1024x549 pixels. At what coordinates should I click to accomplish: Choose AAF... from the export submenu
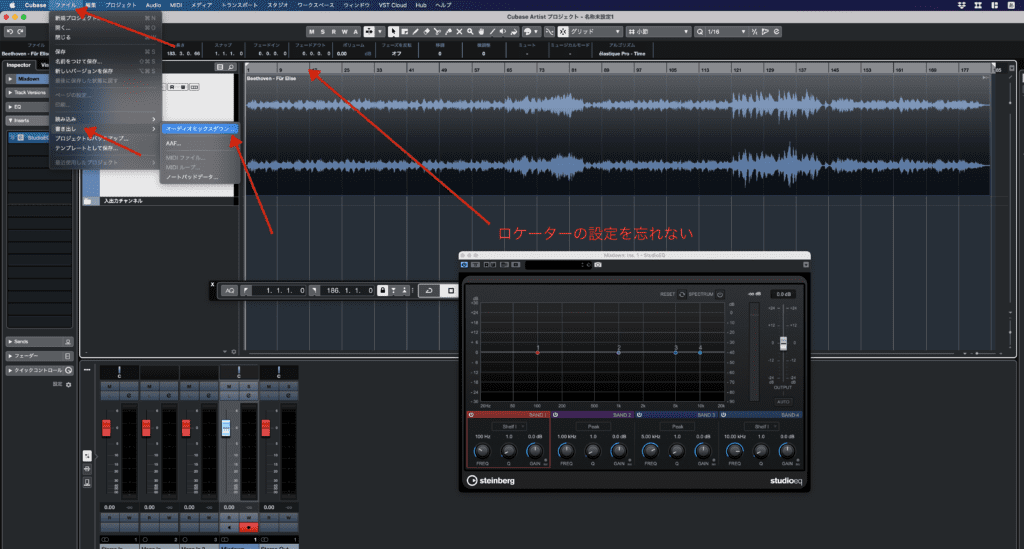(172, 143)
